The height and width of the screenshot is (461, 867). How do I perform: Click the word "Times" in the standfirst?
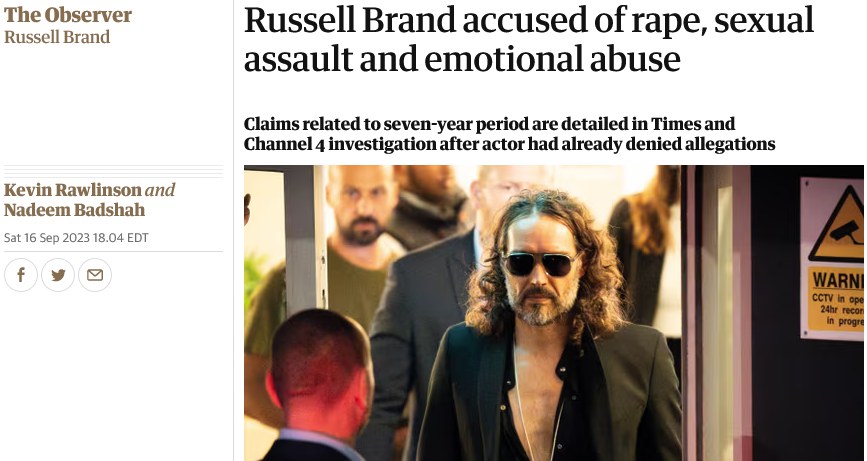click(680, 124)
